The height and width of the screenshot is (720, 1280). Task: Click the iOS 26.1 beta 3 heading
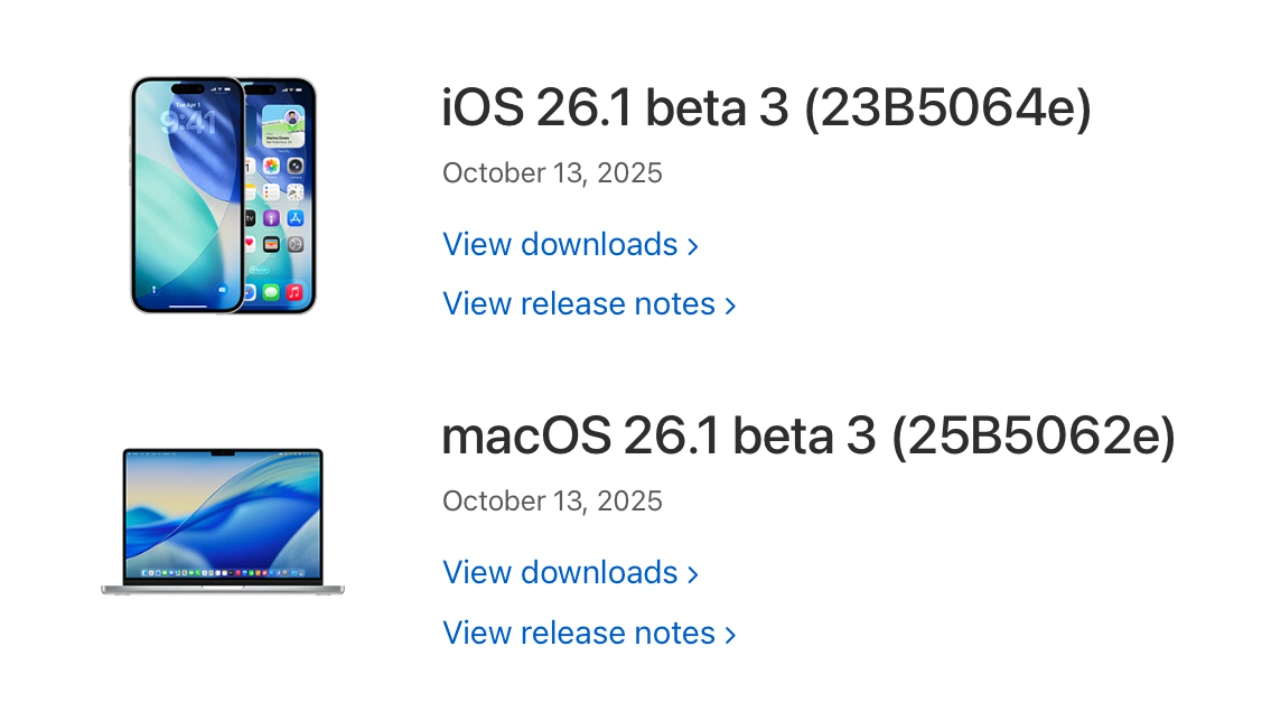(x=766, y=108)
